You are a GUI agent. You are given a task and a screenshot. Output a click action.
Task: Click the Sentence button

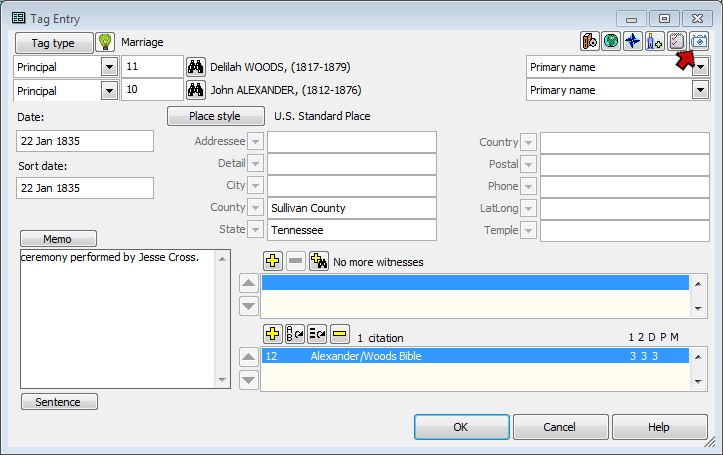tap(58, 402)
